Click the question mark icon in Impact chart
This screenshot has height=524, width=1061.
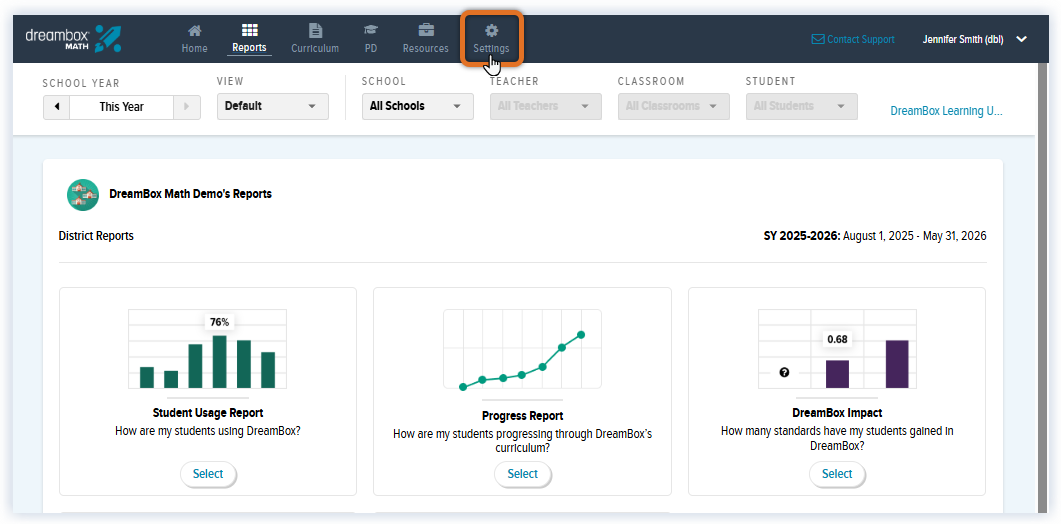coord(784,372)
